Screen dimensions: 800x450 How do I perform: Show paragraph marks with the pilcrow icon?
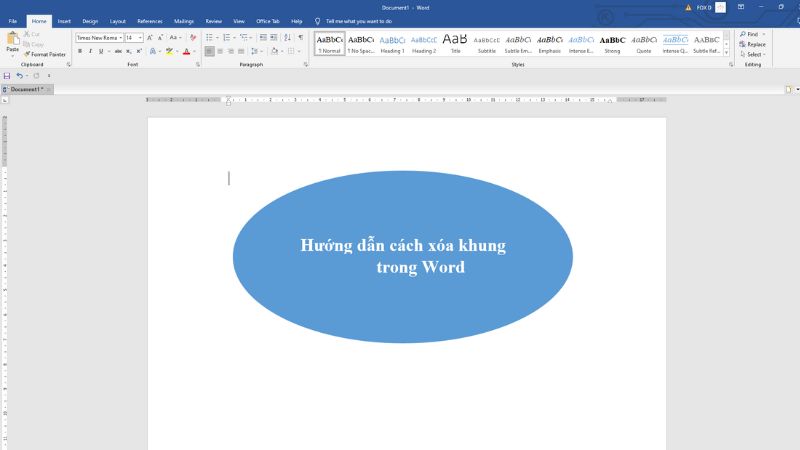point(300,37)
